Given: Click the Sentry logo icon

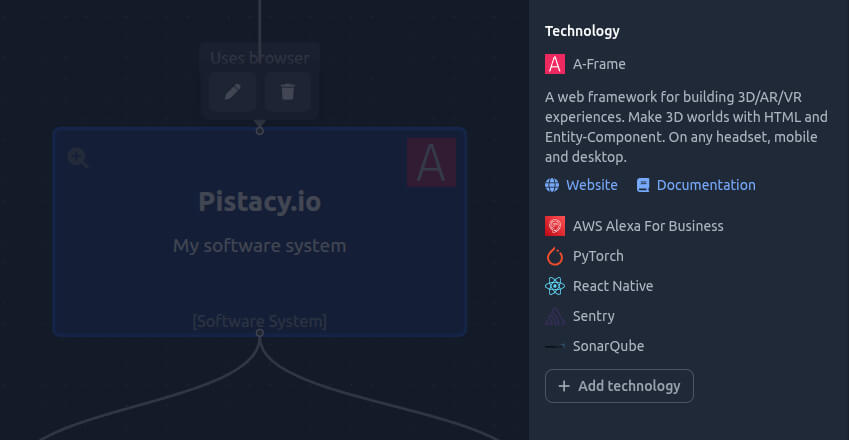Looking at the screenshot, I should click(554, 316).
